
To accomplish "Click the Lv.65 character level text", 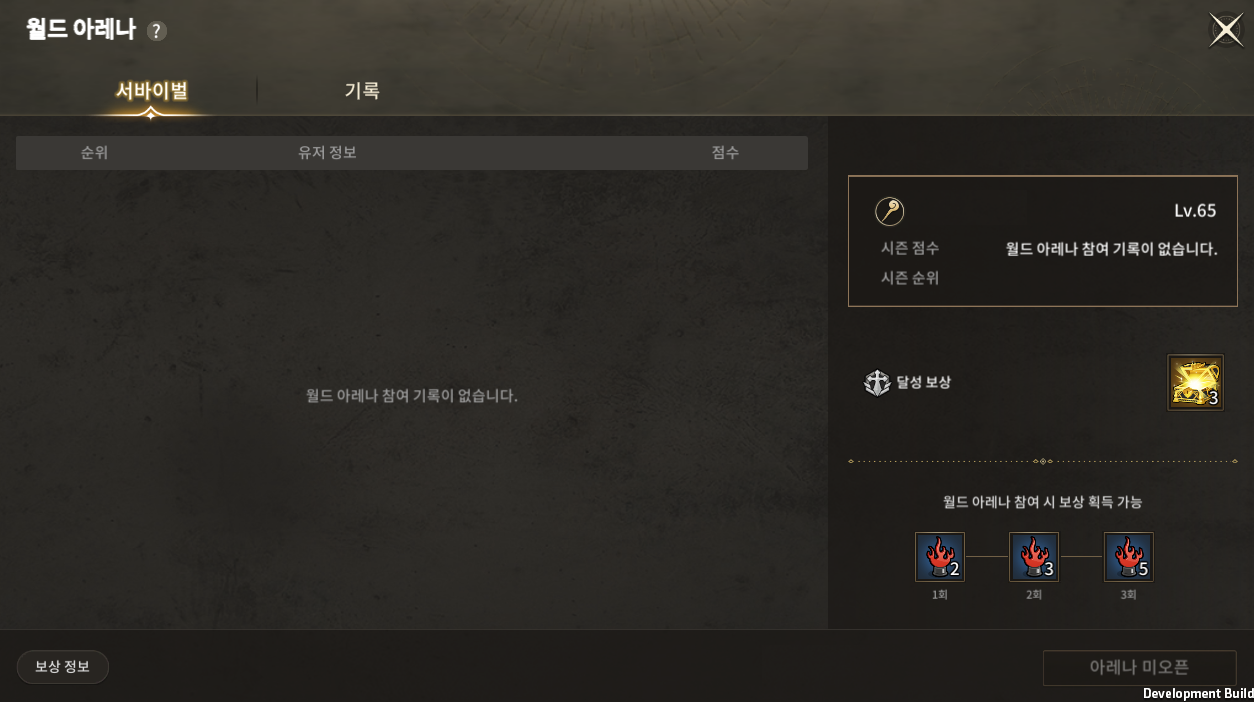I will (1195, 211).
